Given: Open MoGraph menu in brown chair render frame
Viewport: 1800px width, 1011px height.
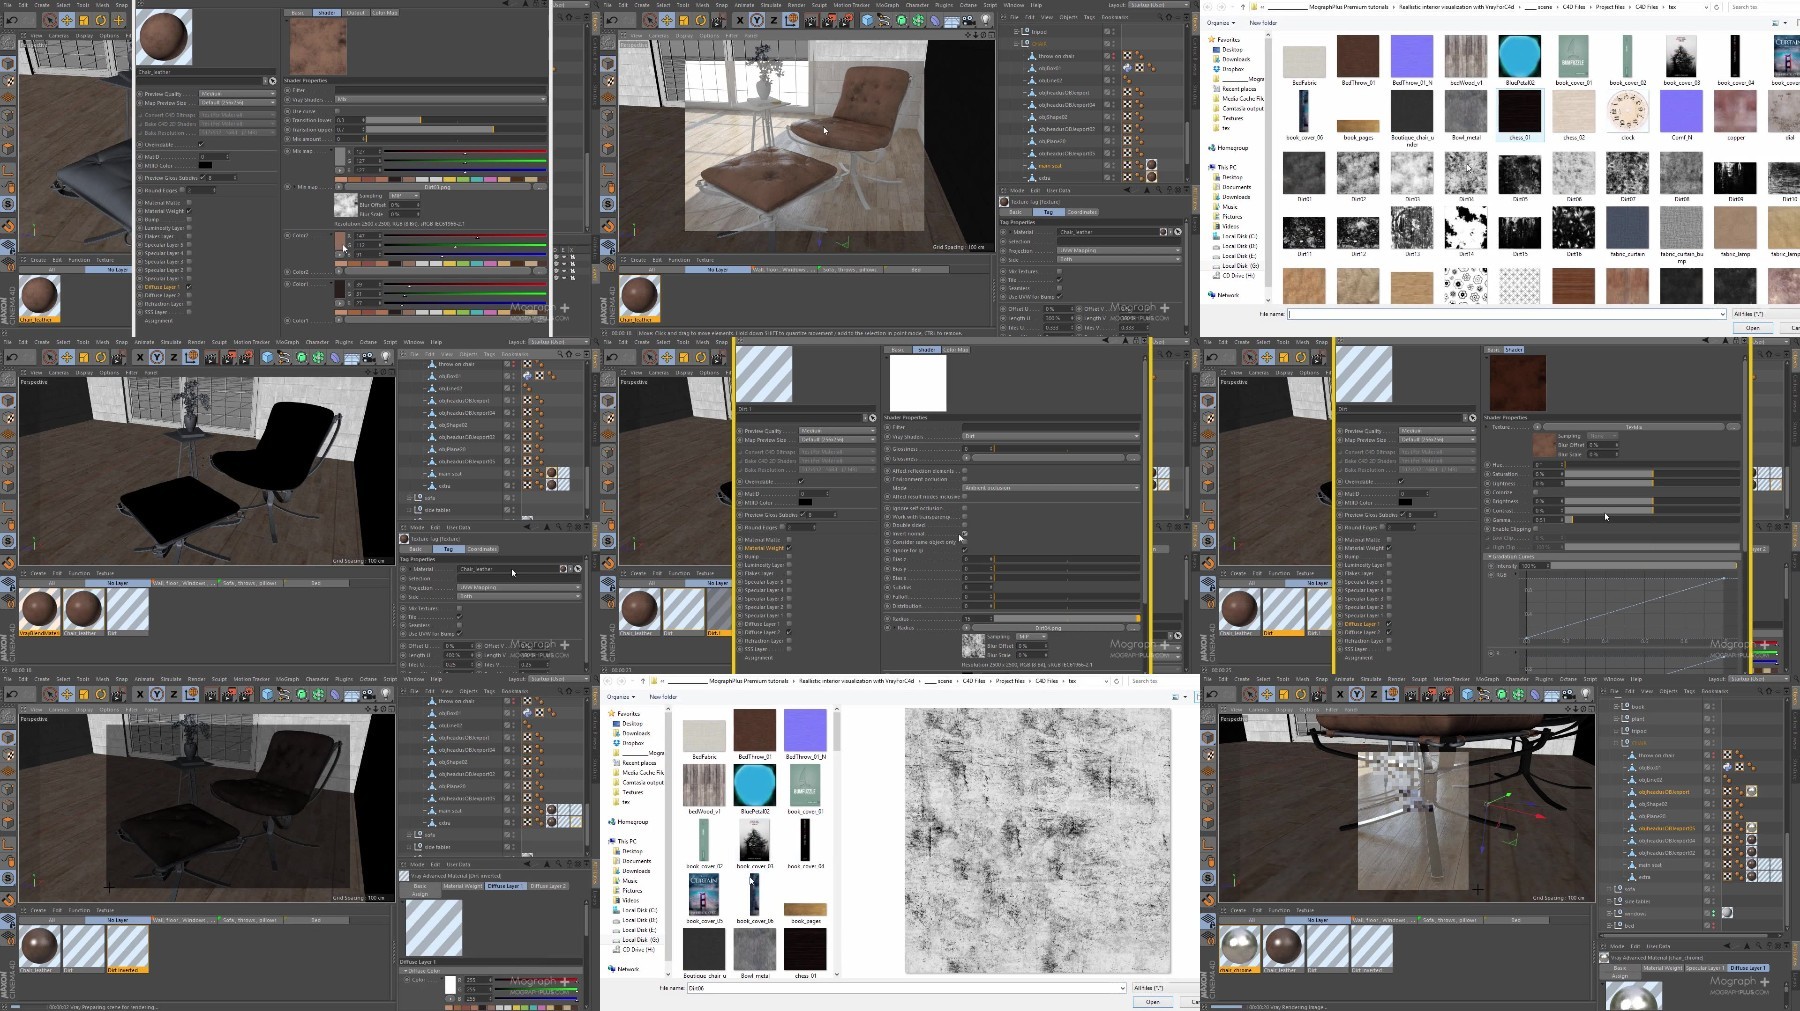Looking at the screenshot, I should [887, 5].
